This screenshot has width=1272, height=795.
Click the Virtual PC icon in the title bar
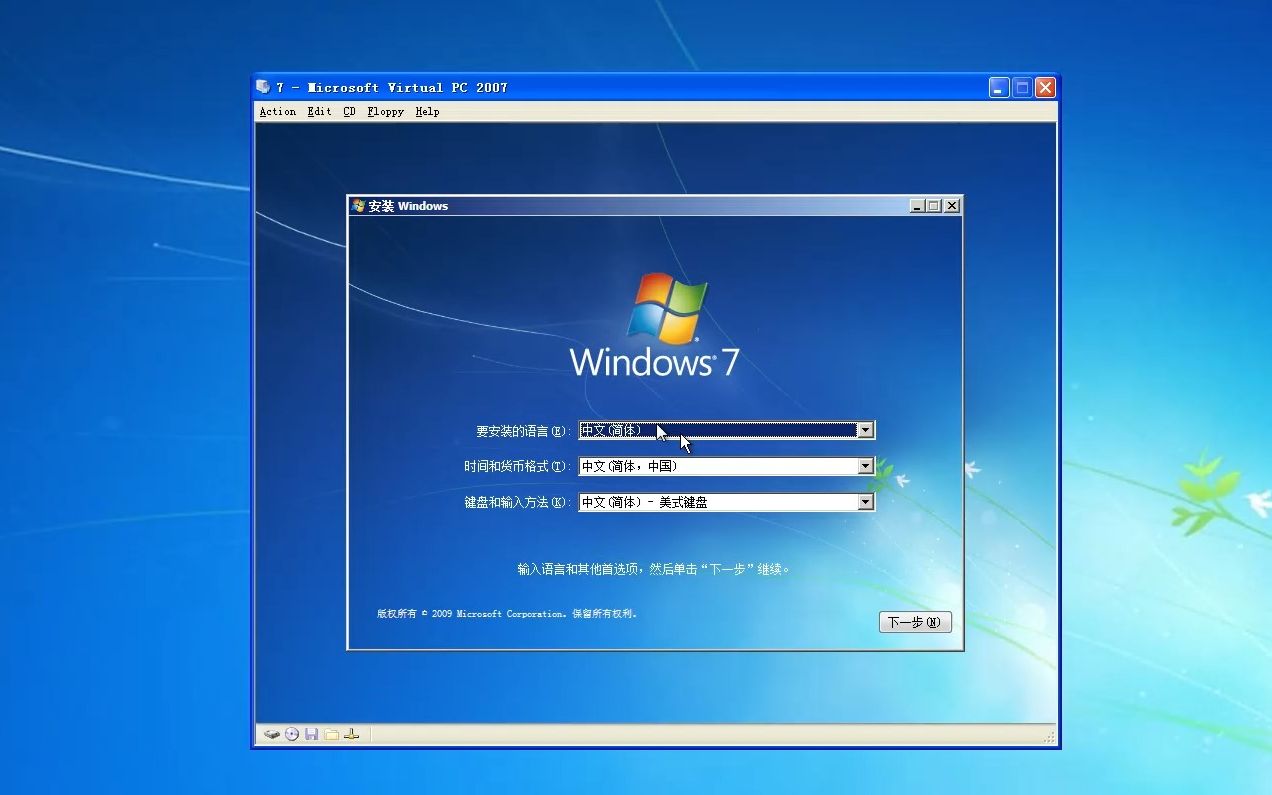262,87
